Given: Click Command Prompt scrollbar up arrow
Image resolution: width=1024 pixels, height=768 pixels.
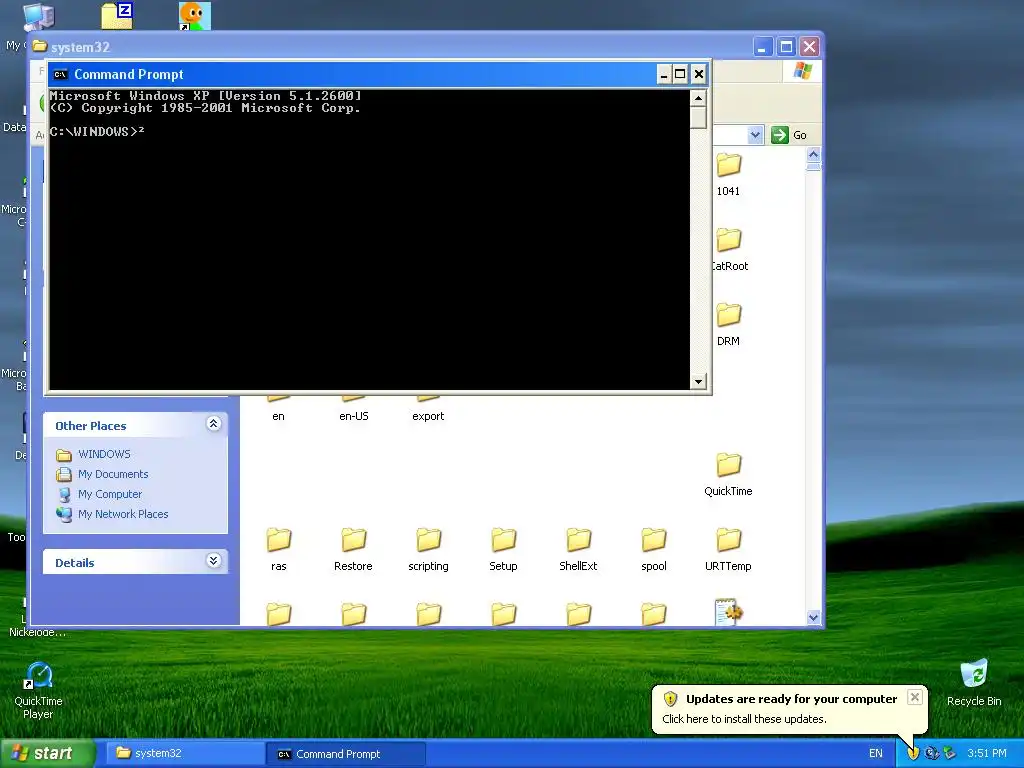Looking at the screenshot, I should tap(698, 99).
